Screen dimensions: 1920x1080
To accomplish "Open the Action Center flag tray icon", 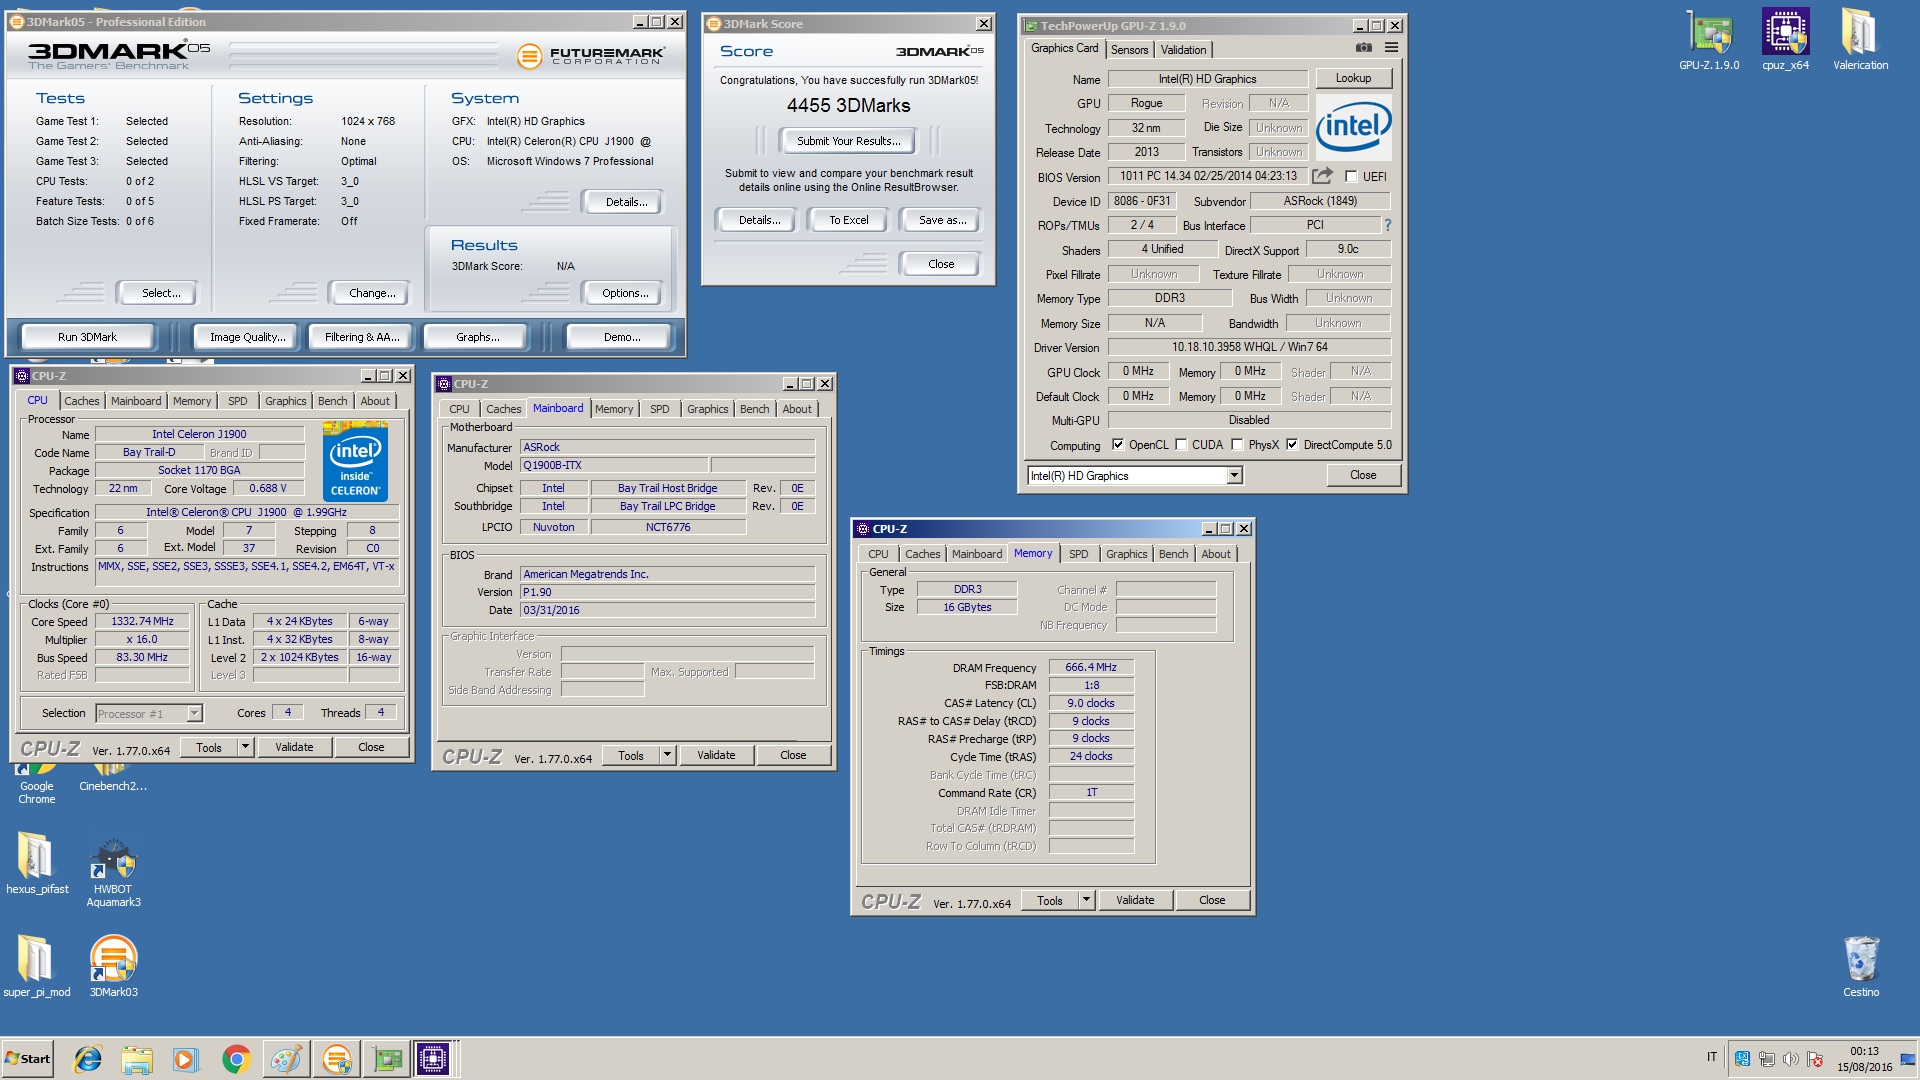I will [x=1815, y=1059].
